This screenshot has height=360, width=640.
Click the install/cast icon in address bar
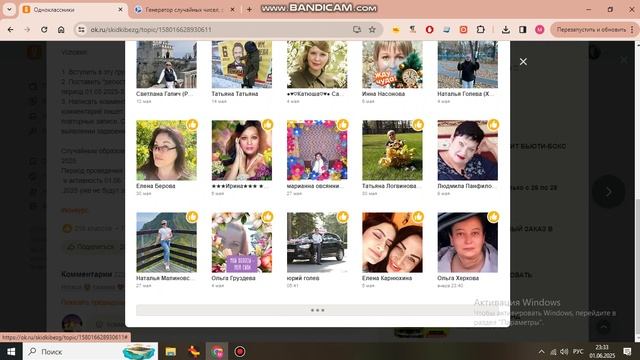(x=357, y=29)
